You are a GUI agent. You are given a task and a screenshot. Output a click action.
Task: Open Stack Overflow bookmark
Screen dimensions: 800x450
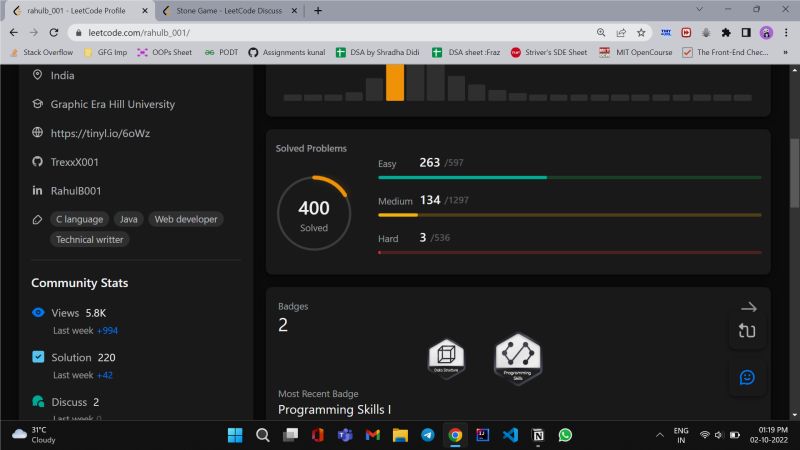(x=42, y=52)
